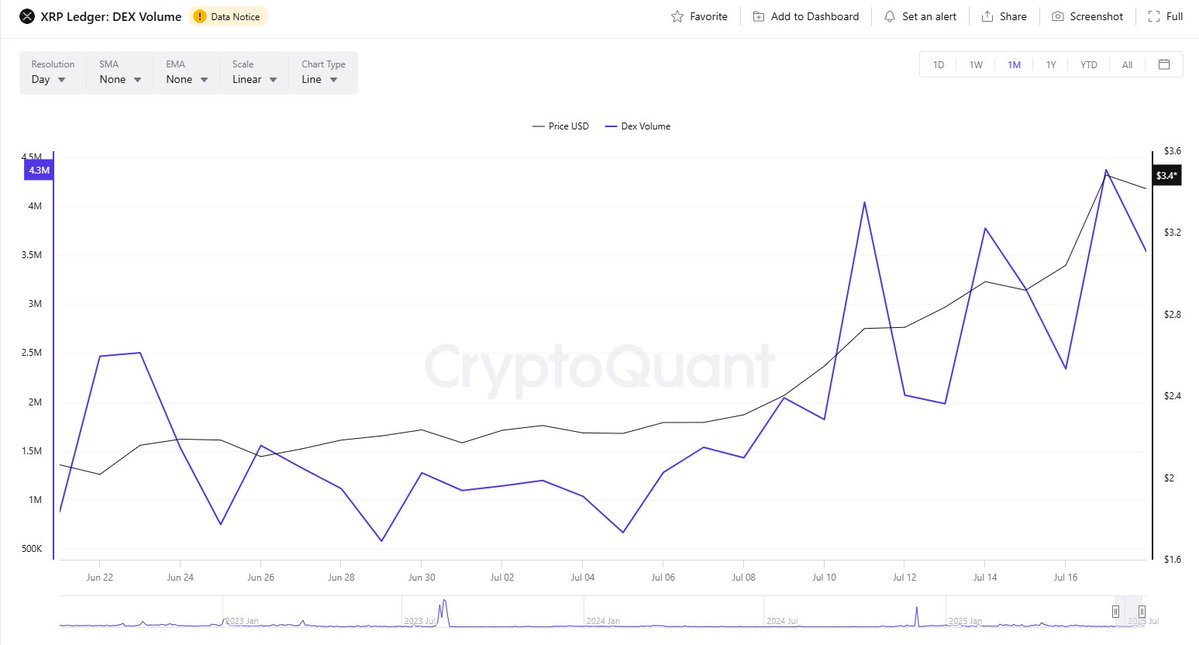Click the Full screen expand icon

tap(1154, 16)
